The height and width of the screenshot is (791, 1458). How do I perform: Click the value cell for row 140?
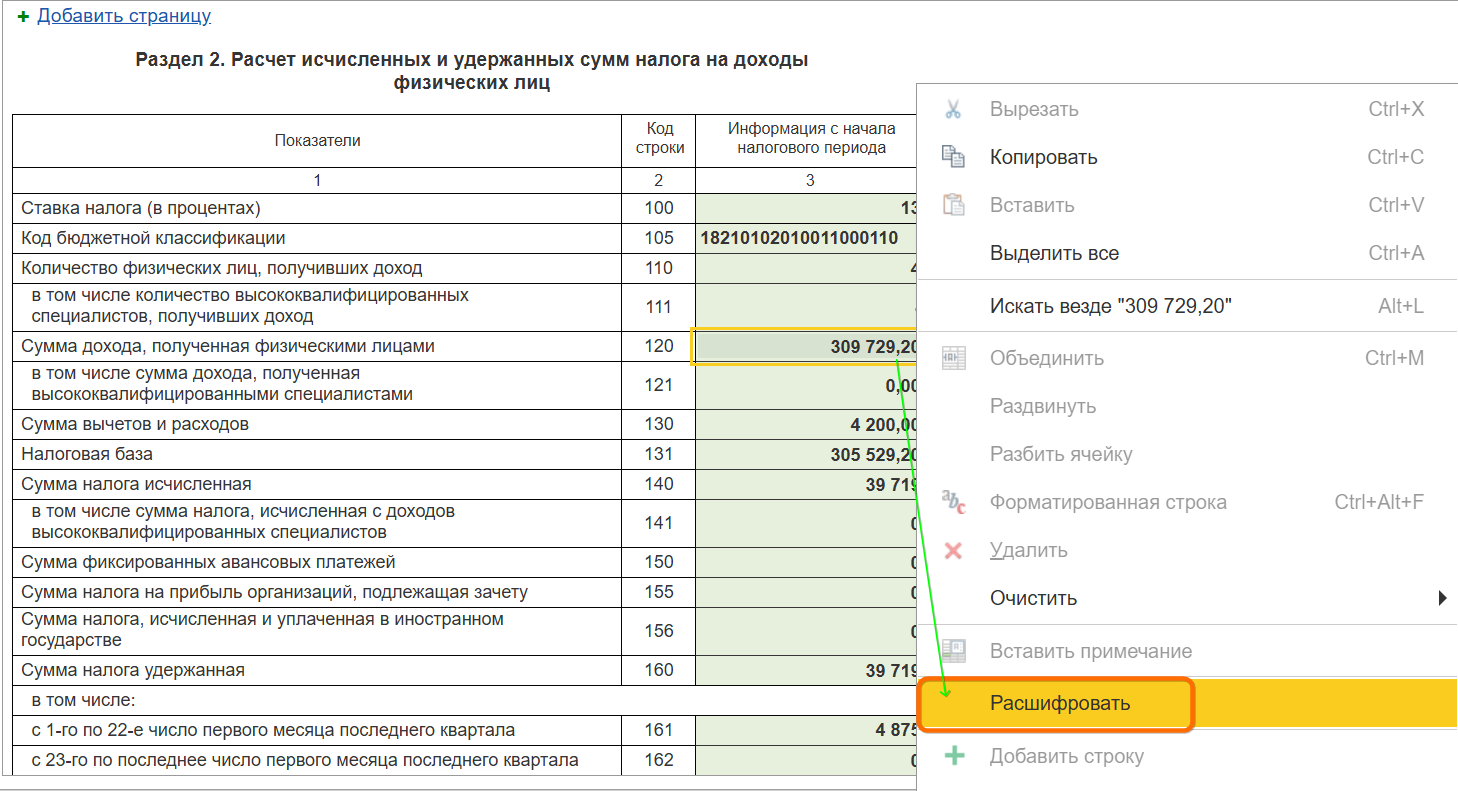click(806, 484)
